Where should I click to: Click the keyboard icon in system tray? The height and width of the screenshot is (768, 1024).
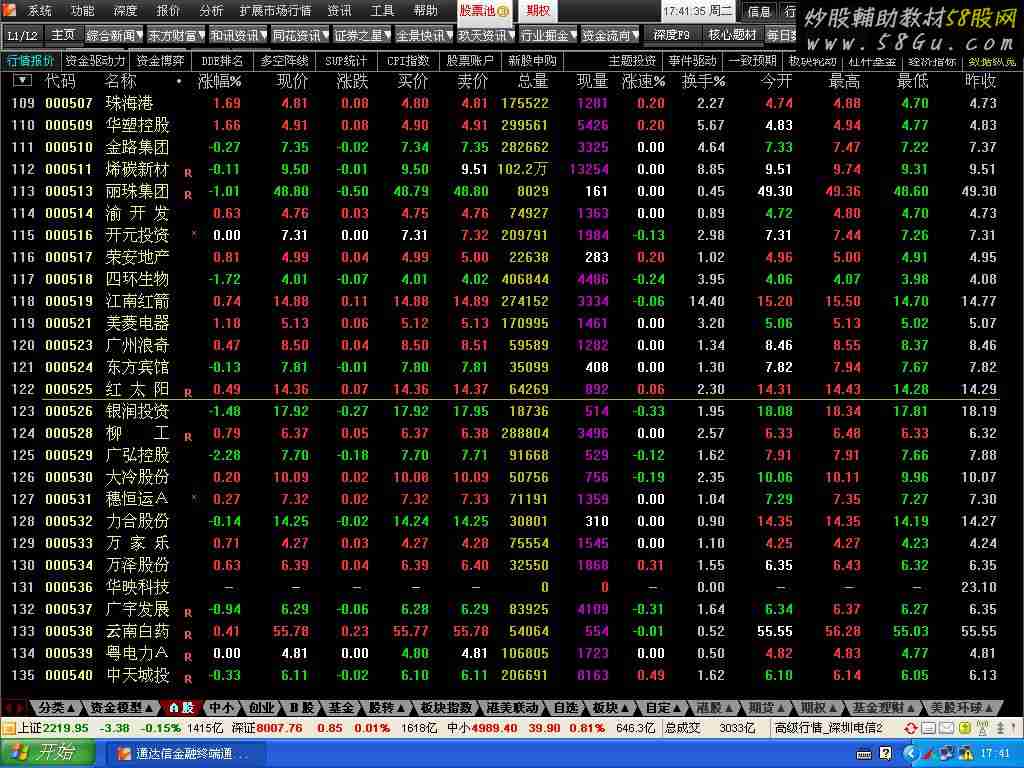click(863, 754)
